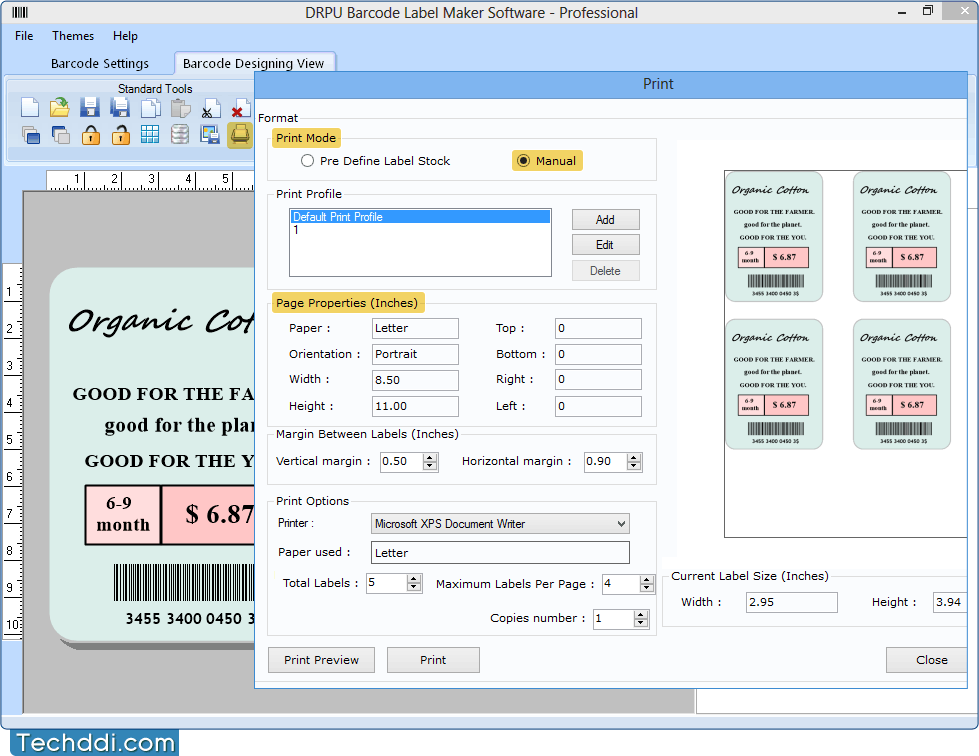
Task: Click the New document icon
Action: tap(29, 107)
